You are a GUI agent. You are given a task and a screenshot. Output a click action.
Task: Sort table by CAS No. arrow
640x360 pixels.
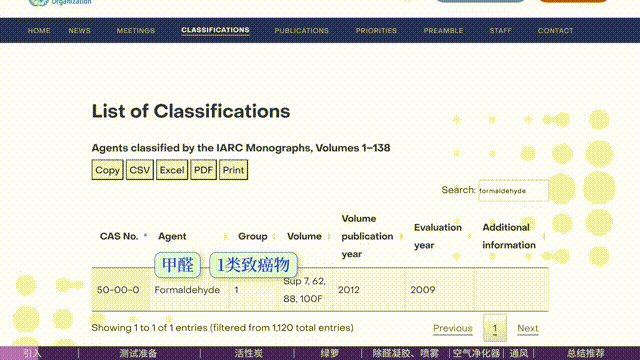(145, 236)
